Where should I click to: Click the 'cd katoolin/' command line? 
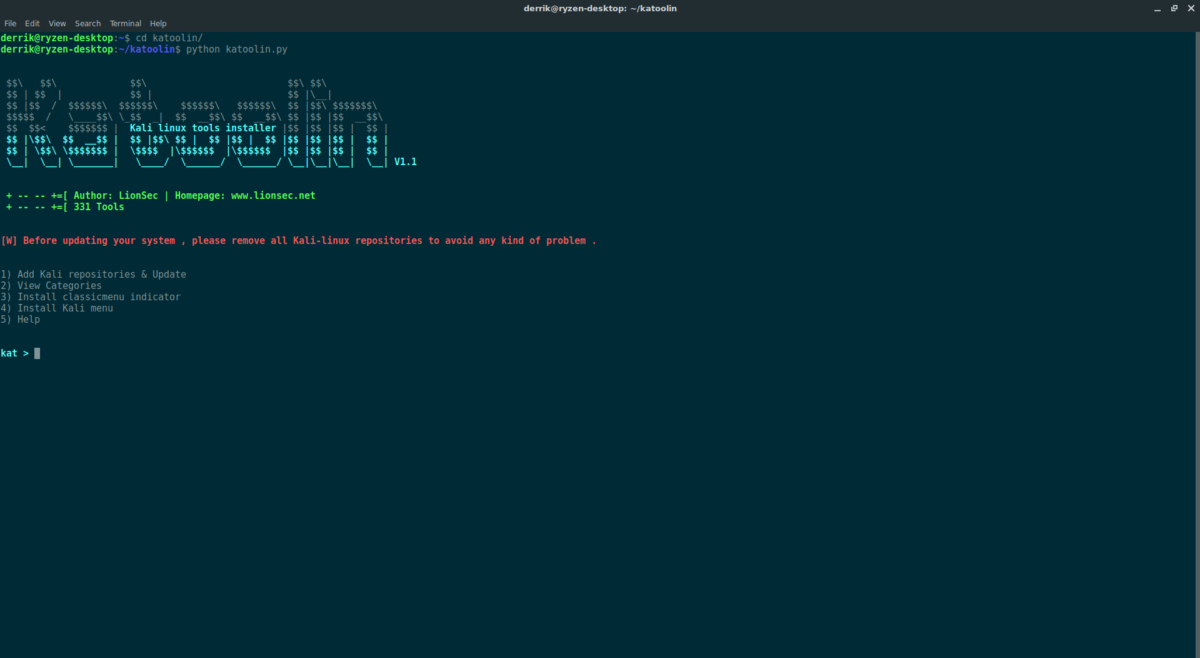pos(102,38)
